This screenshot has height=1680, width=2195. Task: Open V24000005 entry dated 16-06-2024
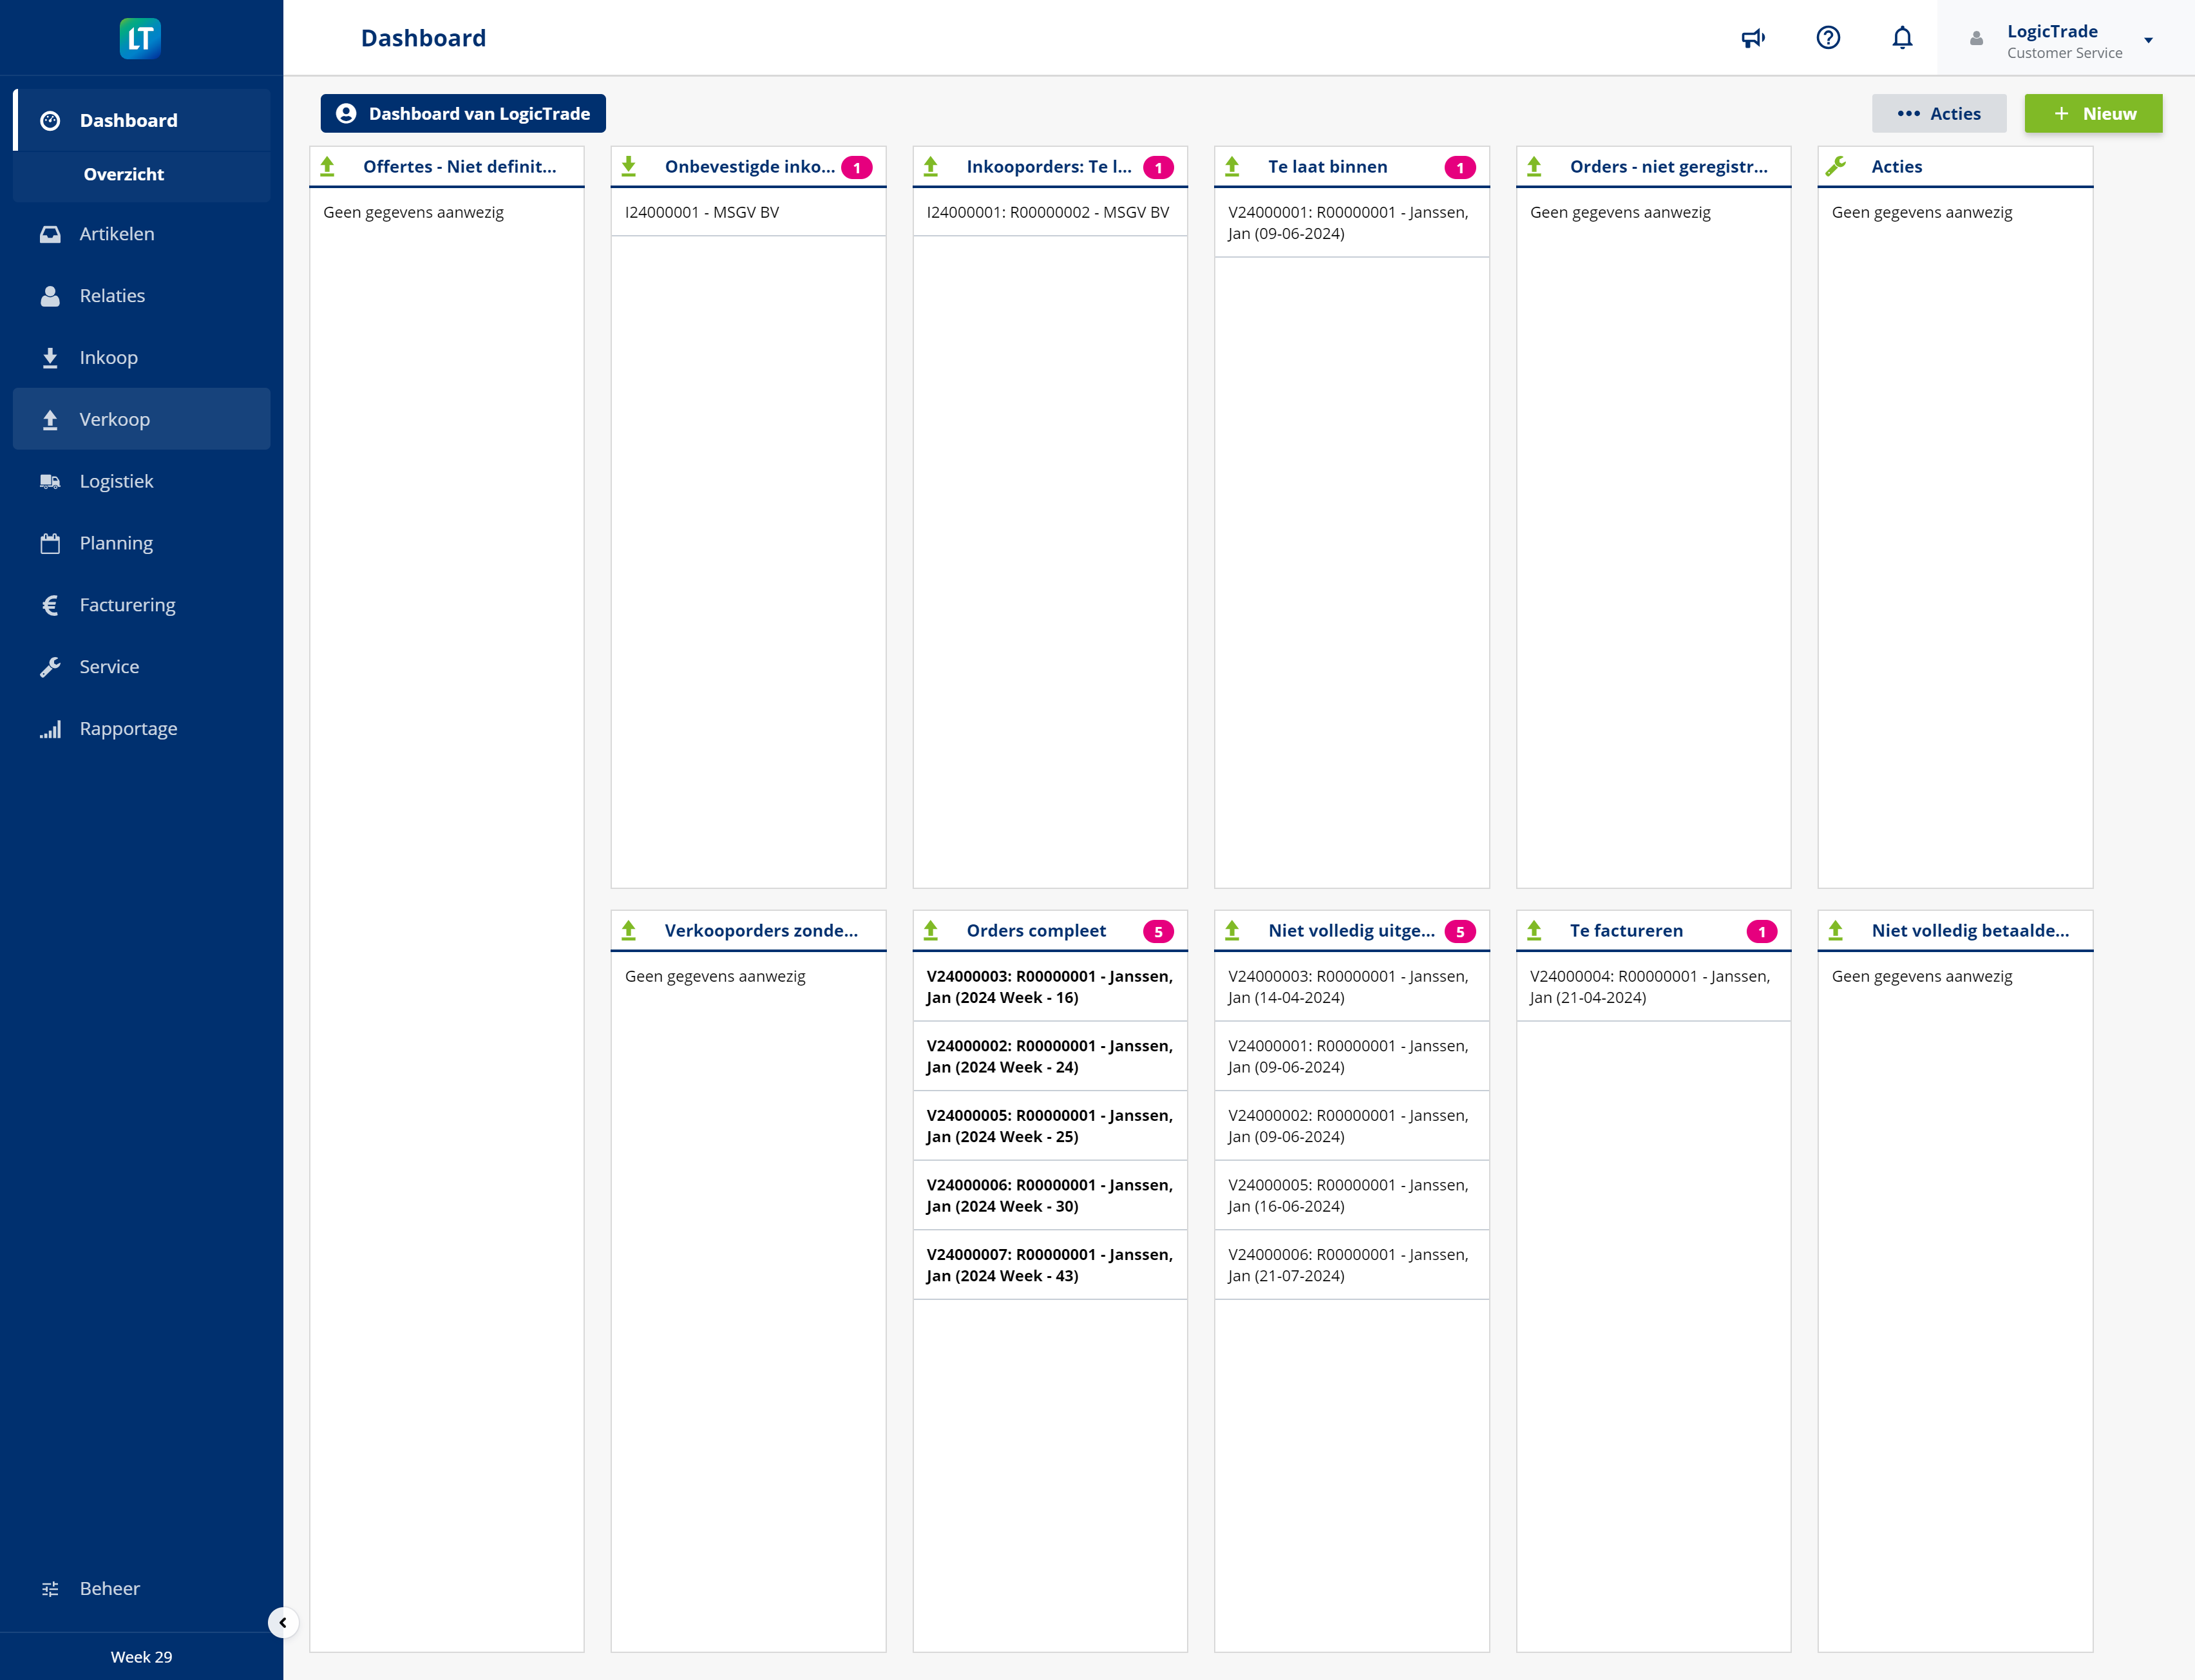(1351, 1196)
